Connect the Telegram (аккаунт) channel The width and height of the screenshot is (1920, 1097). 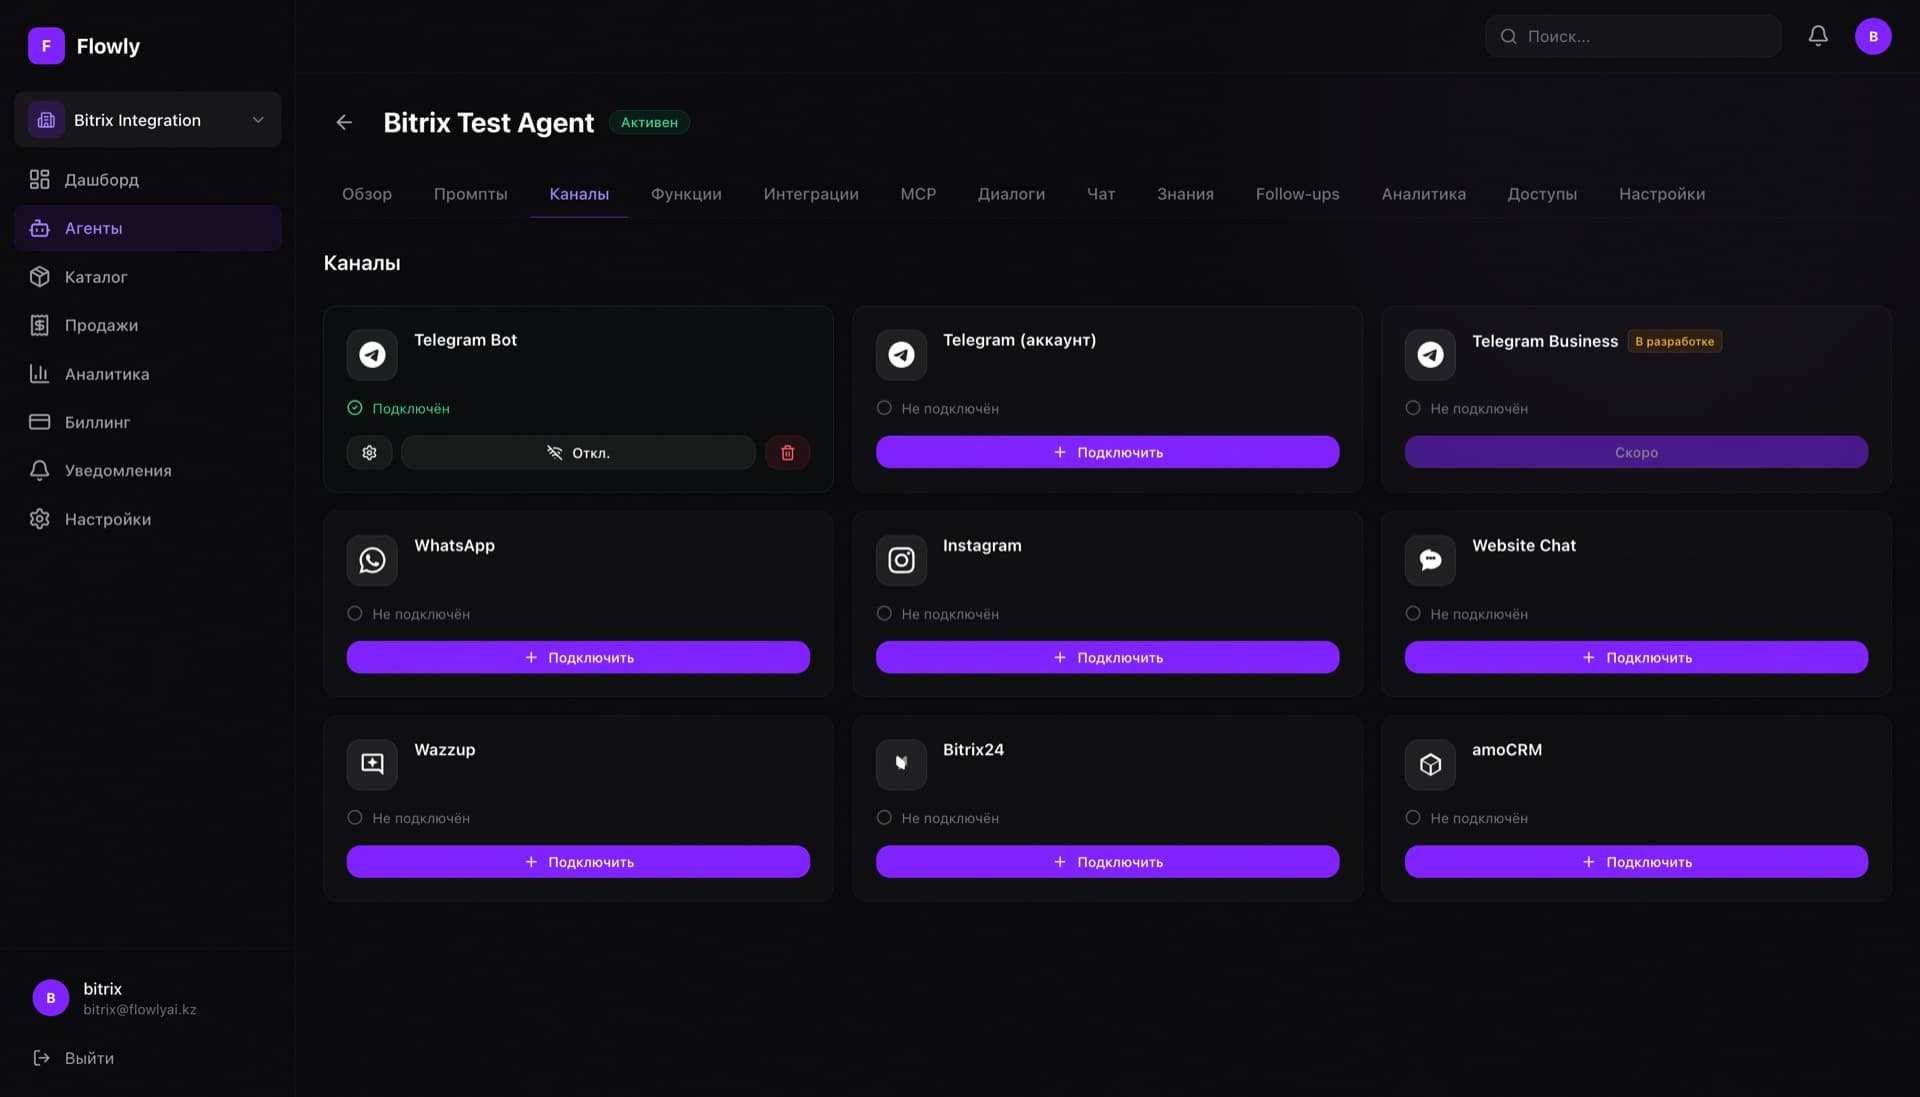1107,452
